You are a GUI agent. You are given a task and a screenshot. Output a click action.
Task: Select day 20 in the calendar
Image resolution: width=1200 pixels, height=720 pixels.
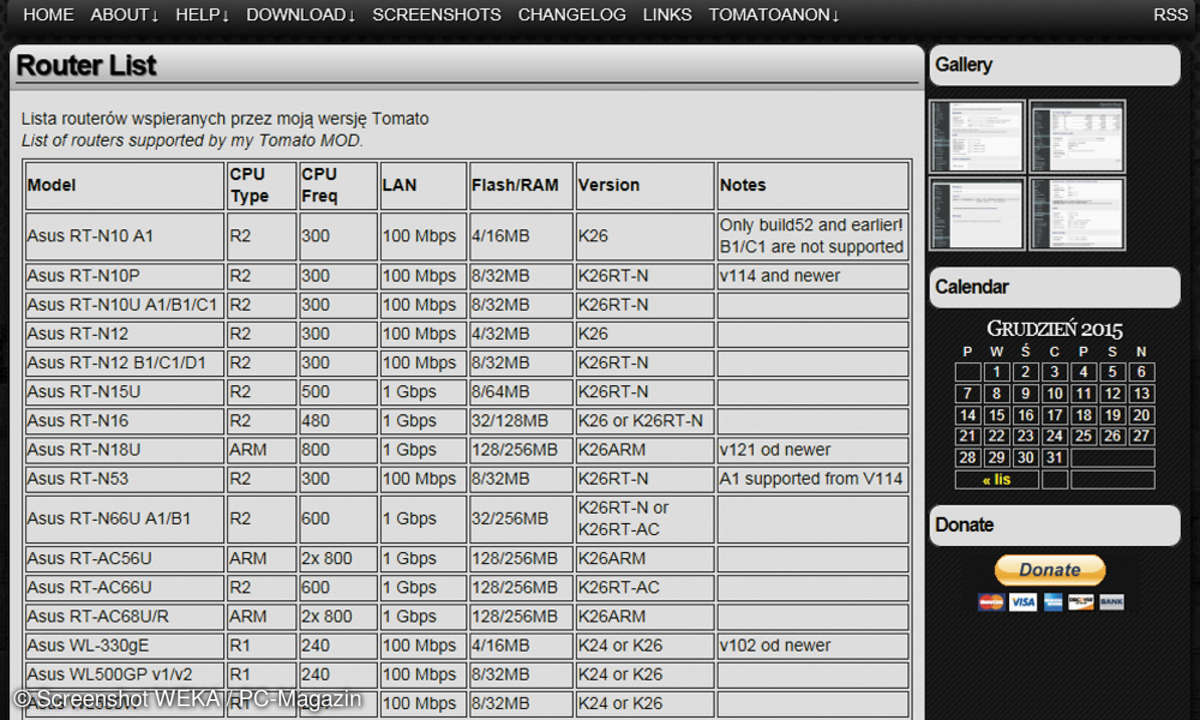coord(1141,415)
